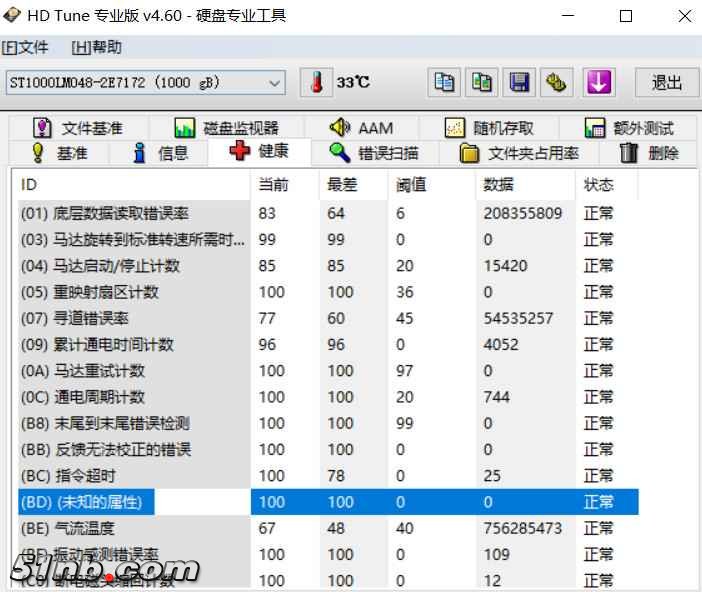Image resolution: width=702 pixels, height=592 pixels.
Task: Select row (0C) 通电周期计数
Action: pyautogui.click(x=328, y=397)
